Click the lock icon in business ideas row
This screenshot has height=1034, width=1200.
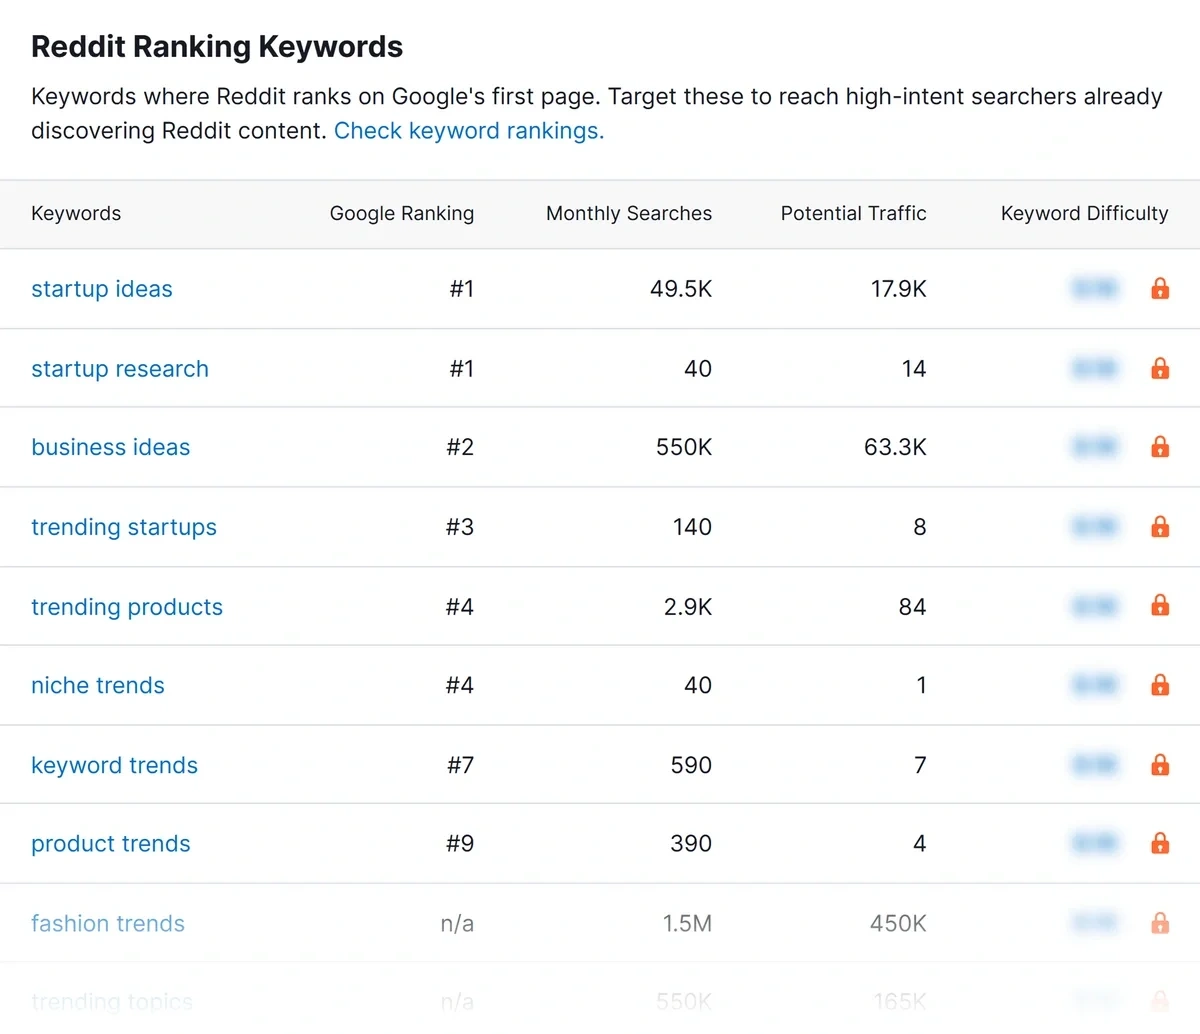pyautogui.click(x=1160, y=447)
